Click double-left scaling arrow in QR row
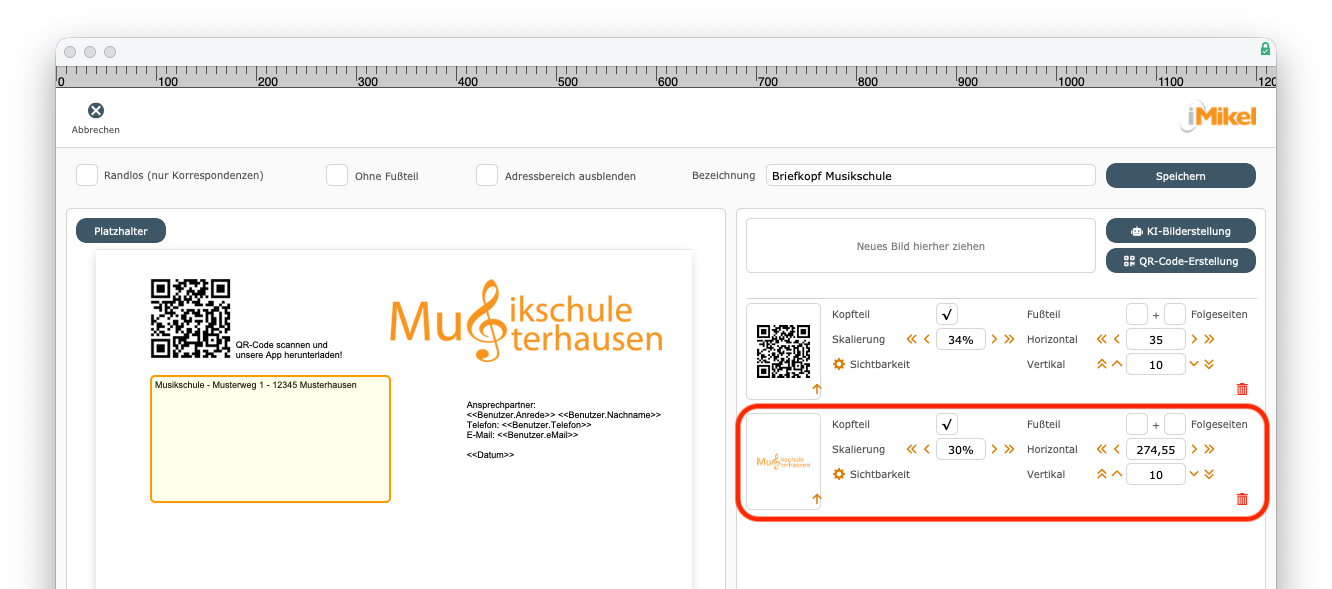Viewport: 1332px width, 589px height. coord(912,339)
